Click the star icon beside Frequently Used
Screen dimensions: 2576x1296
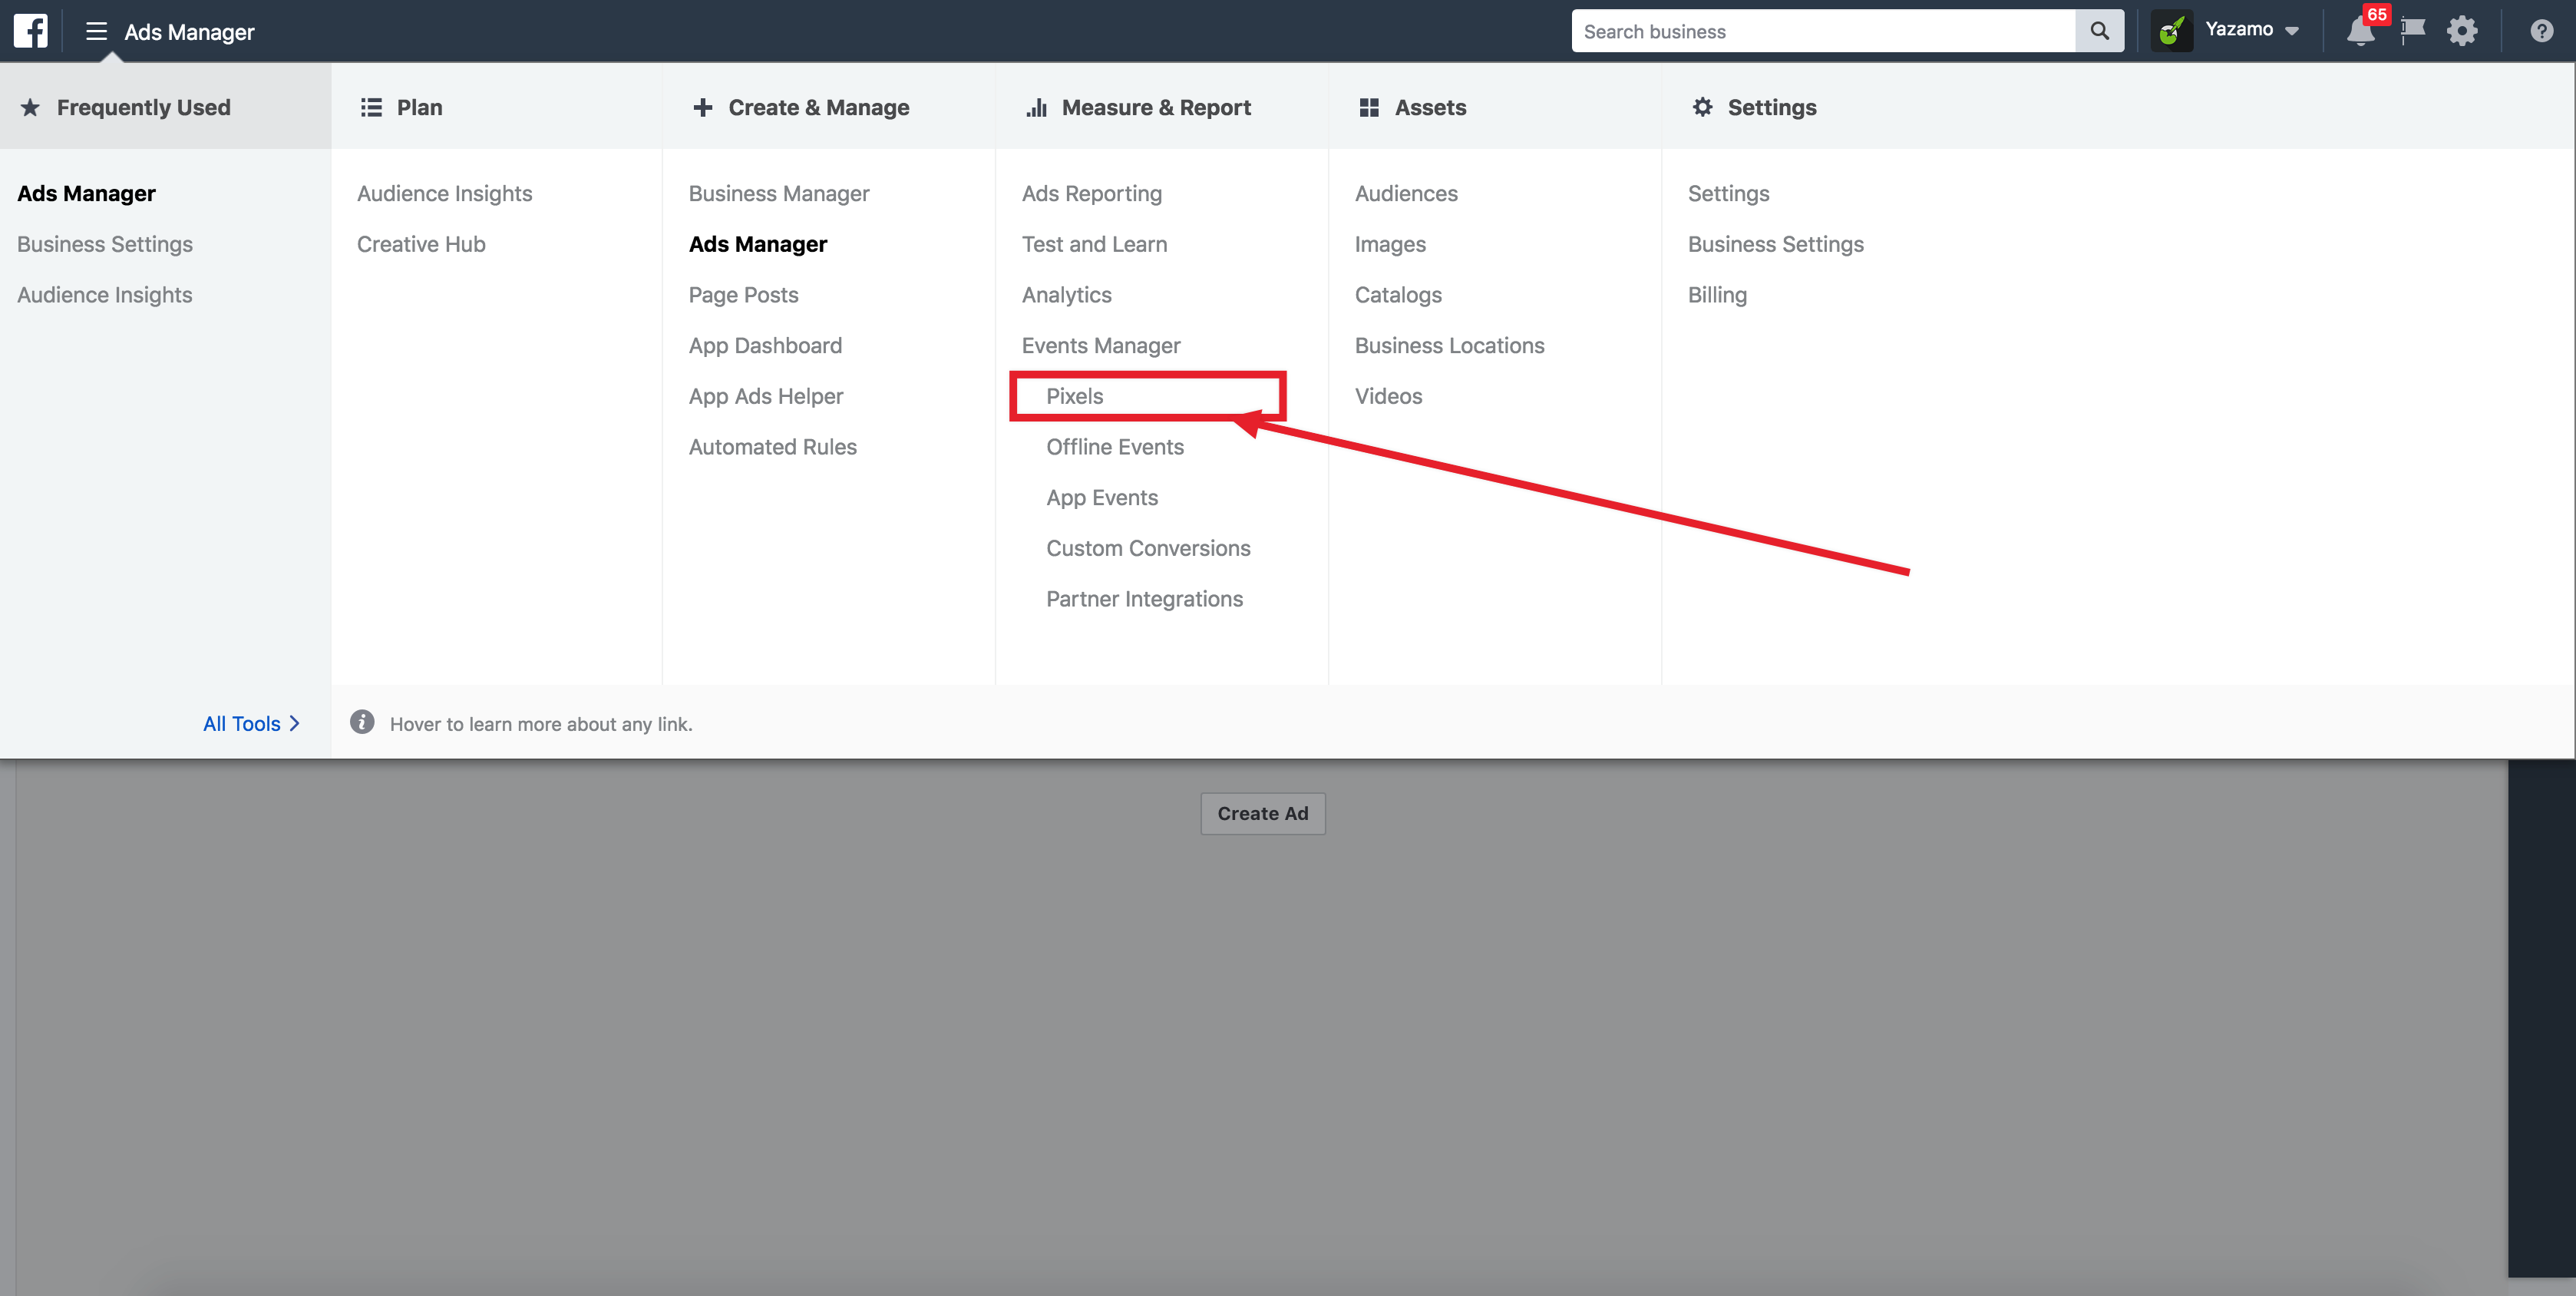[31, 107]
